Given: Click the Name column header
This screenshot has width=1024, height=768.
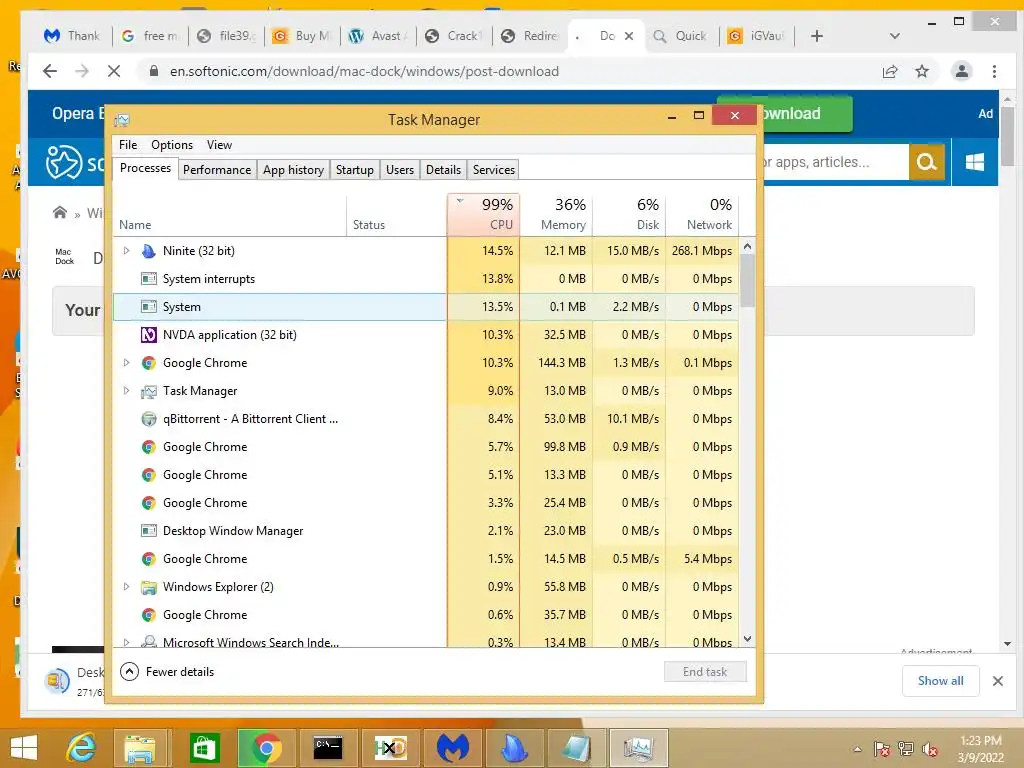Looking at the screenshot, I should [230, 216].
